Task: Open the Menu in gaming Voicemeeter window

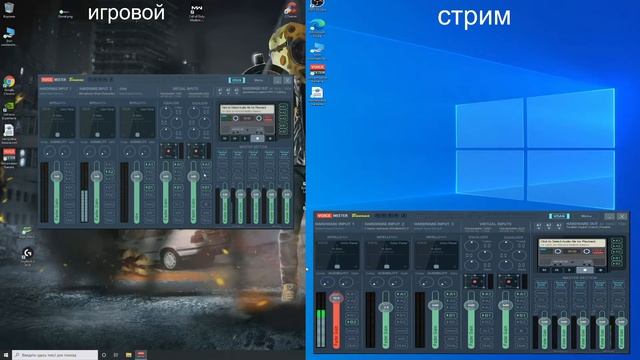Action: (258, 80)
